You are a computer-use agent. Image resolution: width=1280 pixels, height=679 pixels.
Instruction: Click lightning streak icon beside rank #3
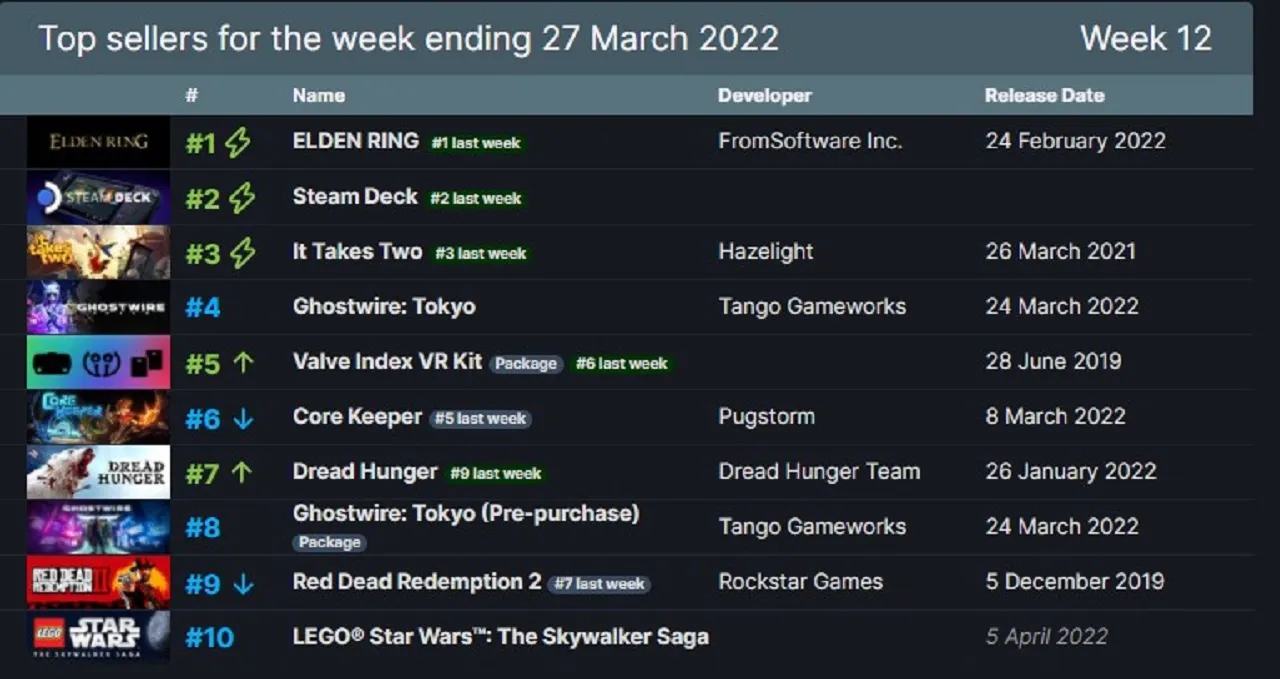[243, 253]
